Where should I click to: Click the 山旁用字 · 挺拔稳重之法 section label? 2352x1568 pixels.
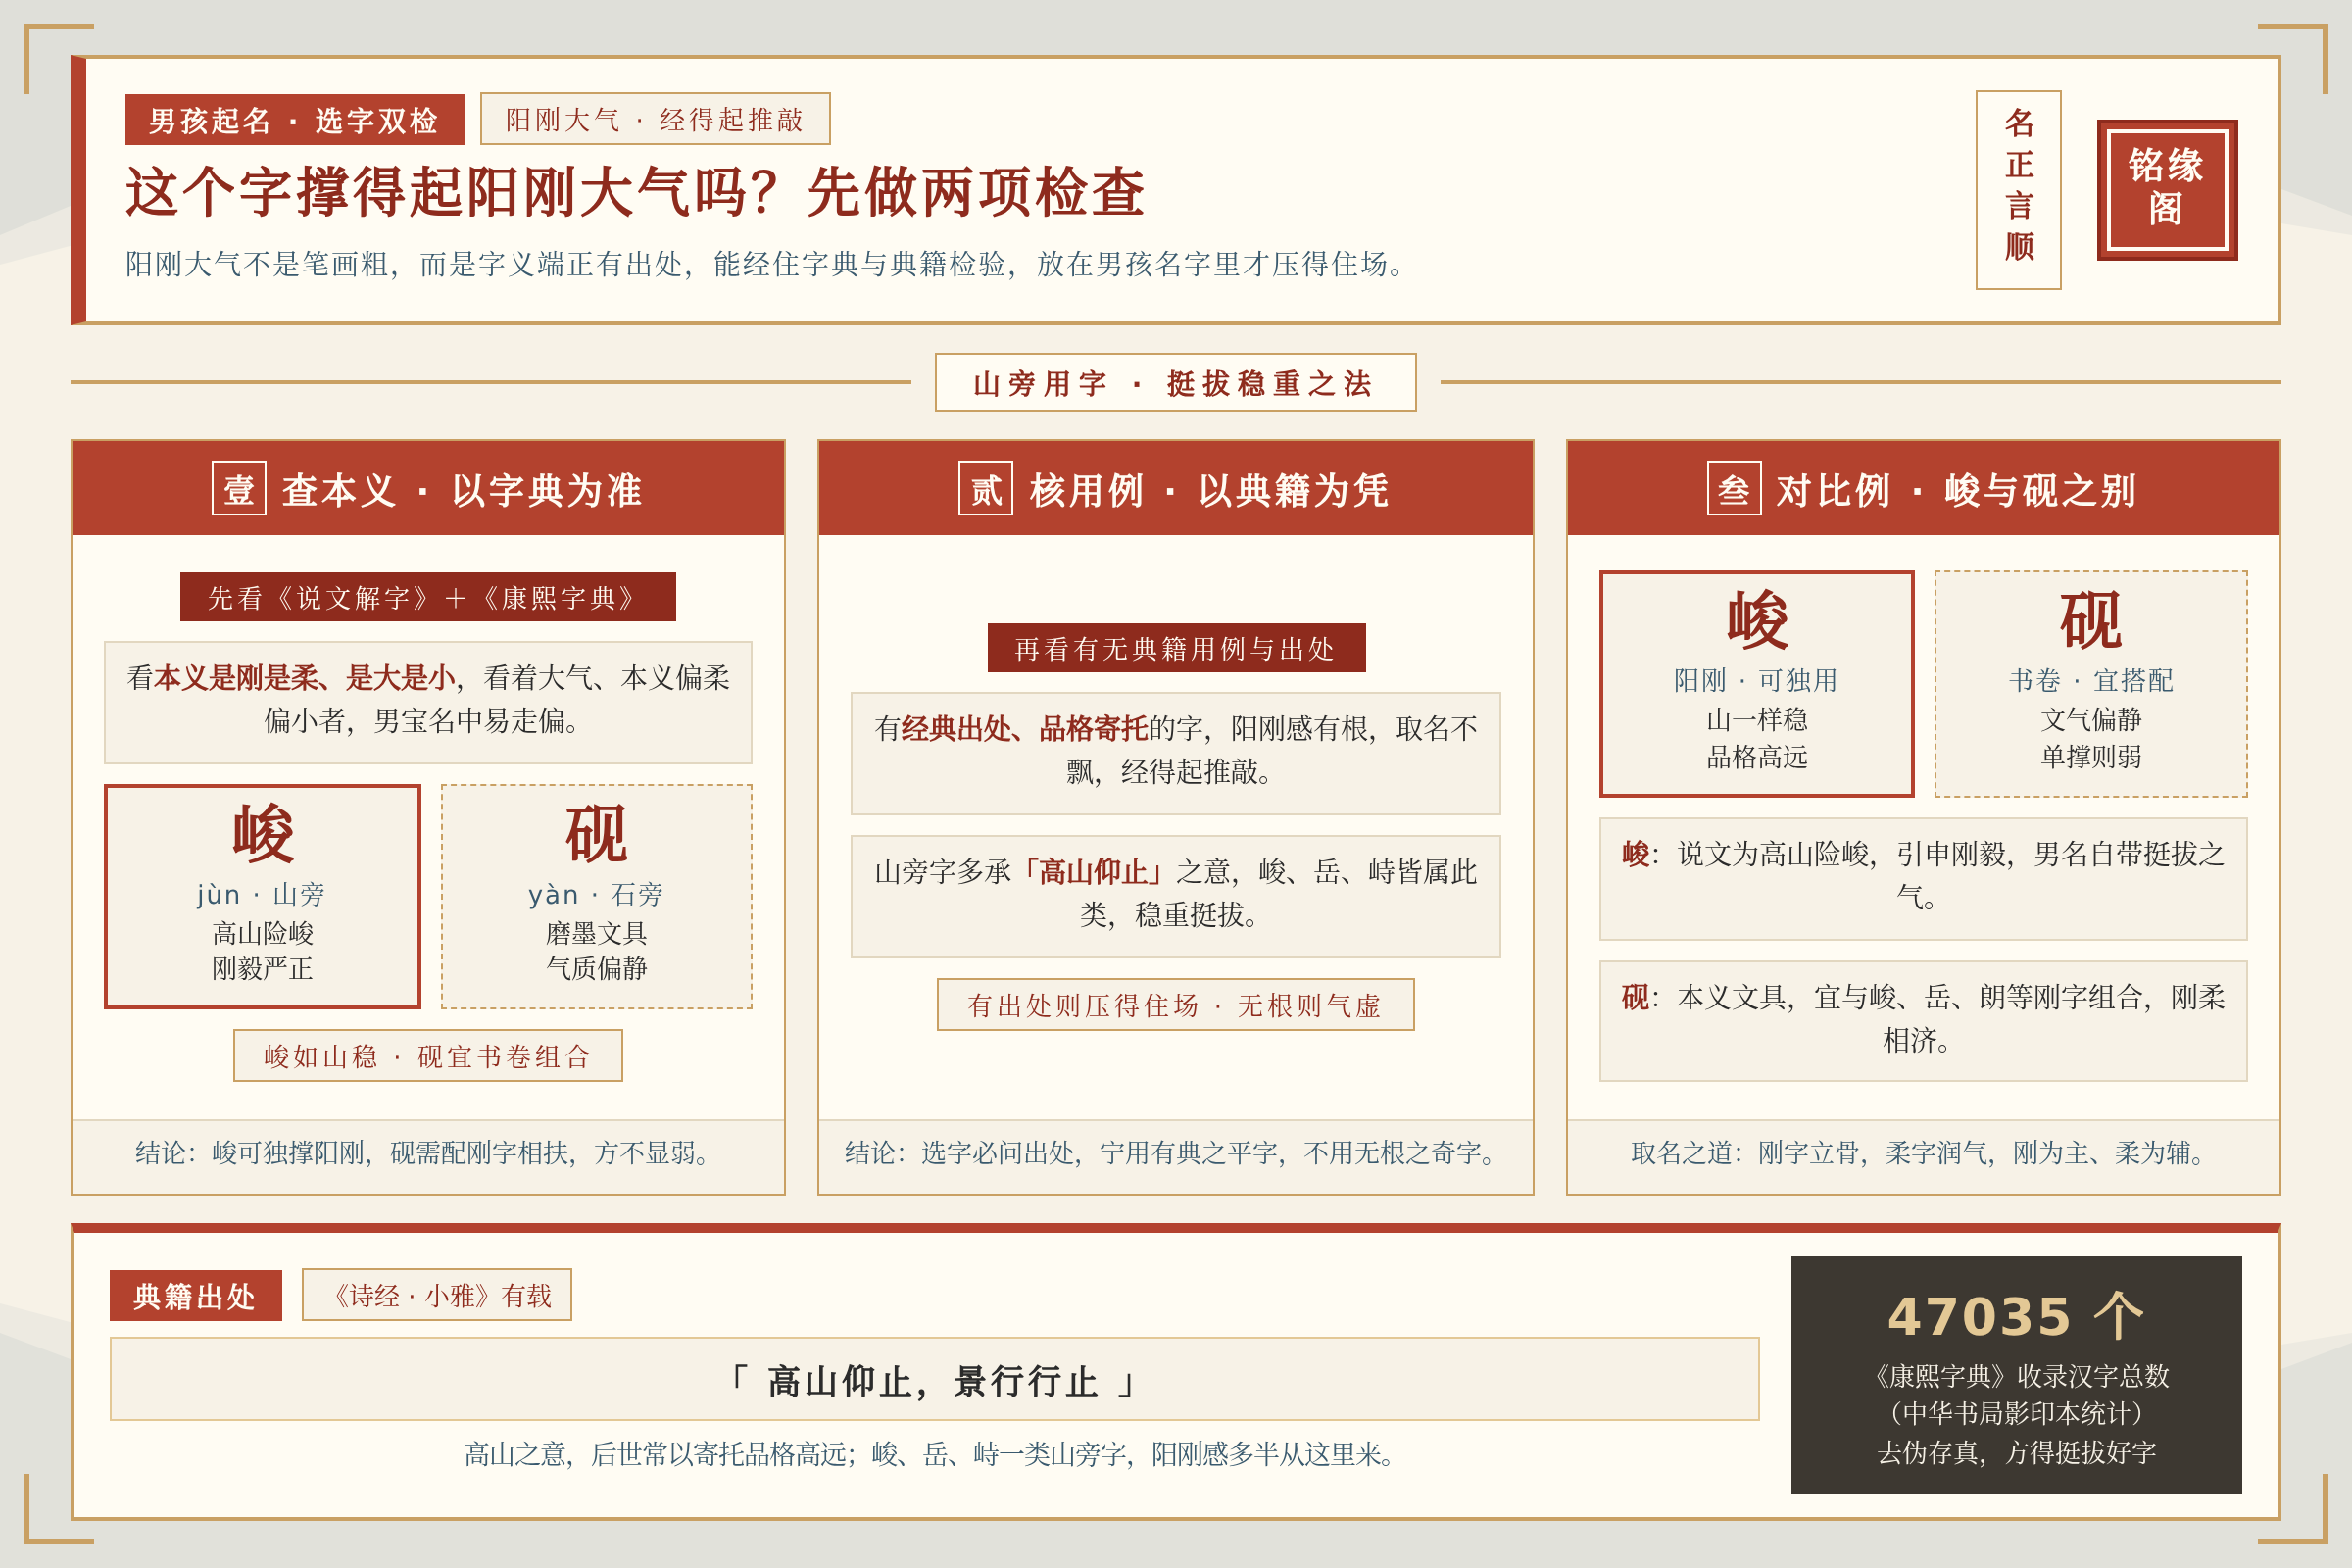[1175, 382]
